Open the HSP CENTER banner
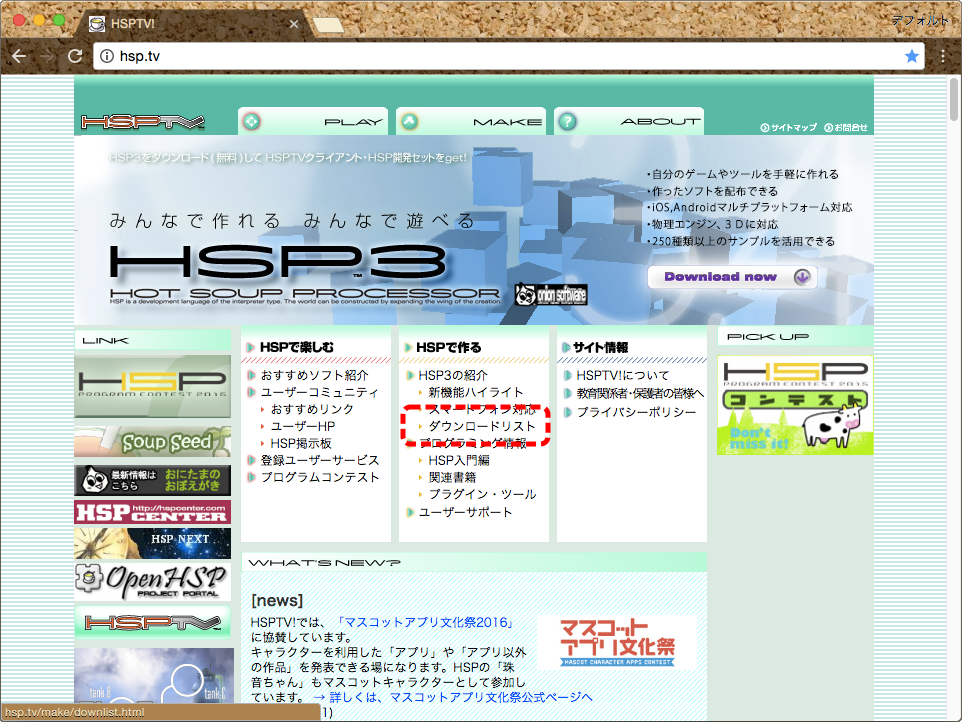962x722 pixels. tap(153, 512)
